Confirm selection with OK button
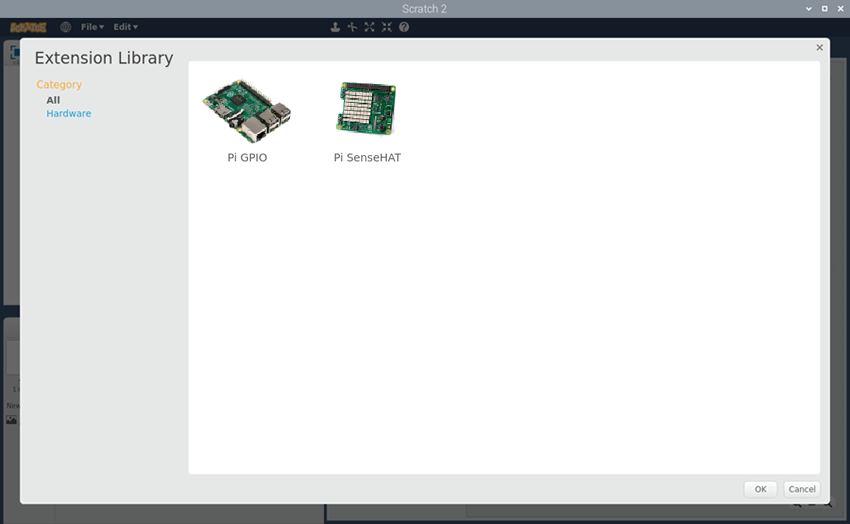Screen dimensions: 850x524 tap(761, 489)
